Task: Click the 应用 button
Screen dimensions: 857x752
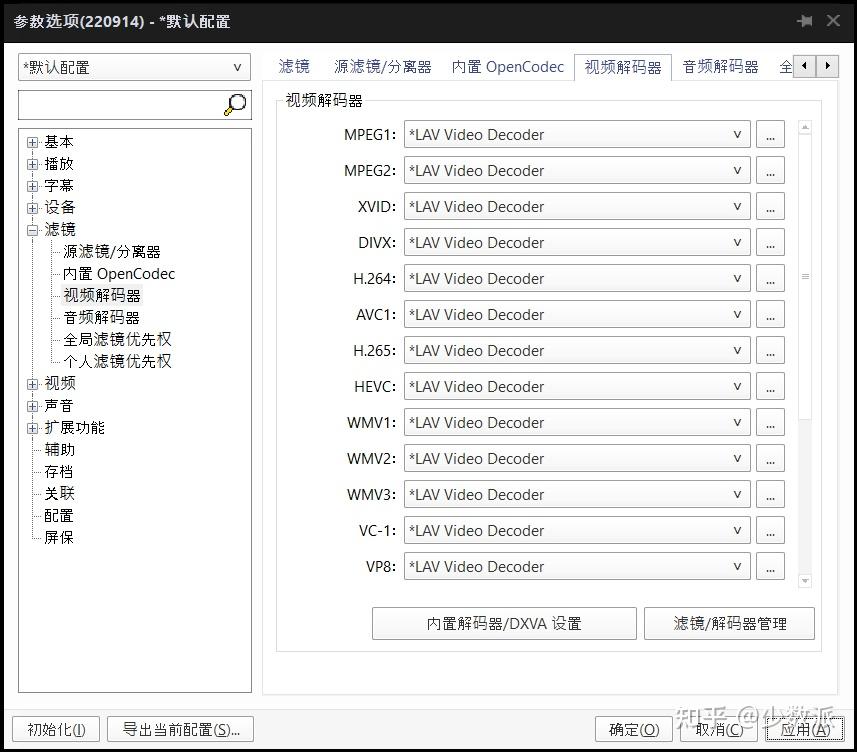Action: click(x=803, y=729)
